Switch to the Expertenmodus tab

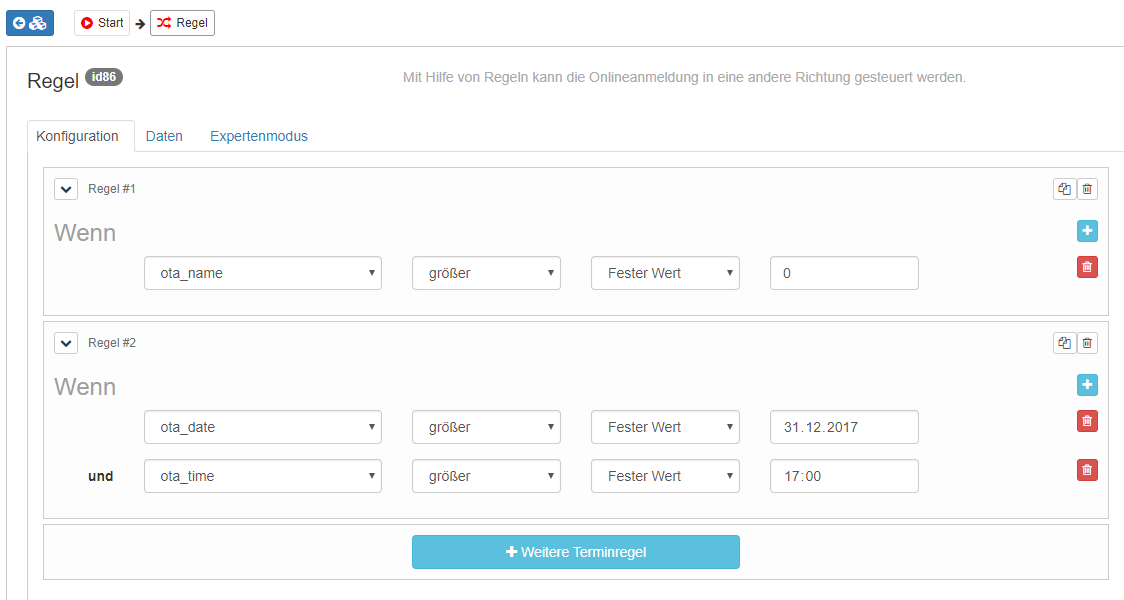258,136
